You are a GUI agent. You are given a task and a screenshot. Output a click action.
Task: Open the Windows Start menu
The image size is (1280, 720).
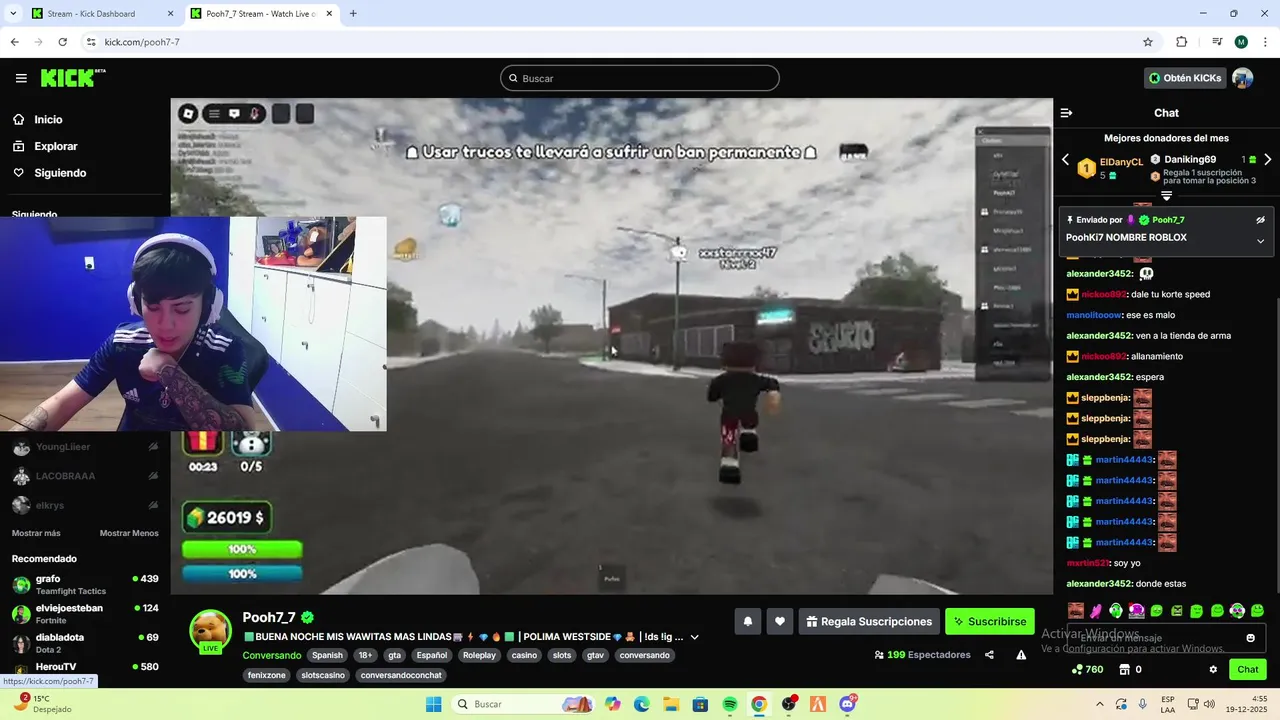point(433,704)
